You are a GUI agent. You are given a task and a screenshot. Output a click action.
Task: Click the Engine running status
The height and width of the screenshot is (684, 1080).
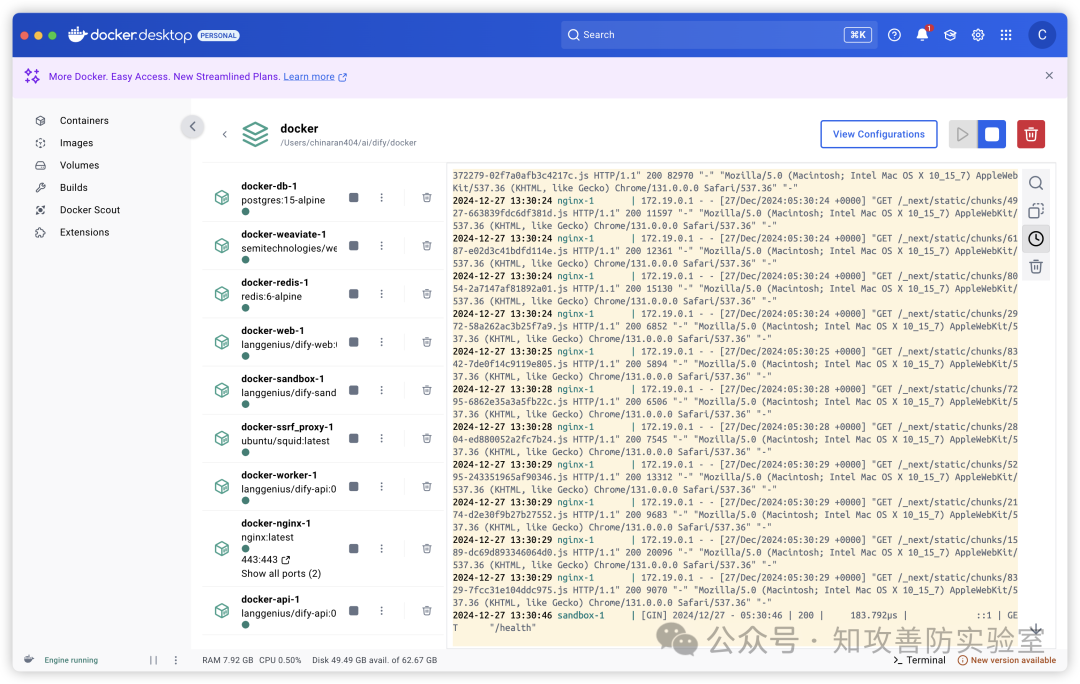(71, 660)
